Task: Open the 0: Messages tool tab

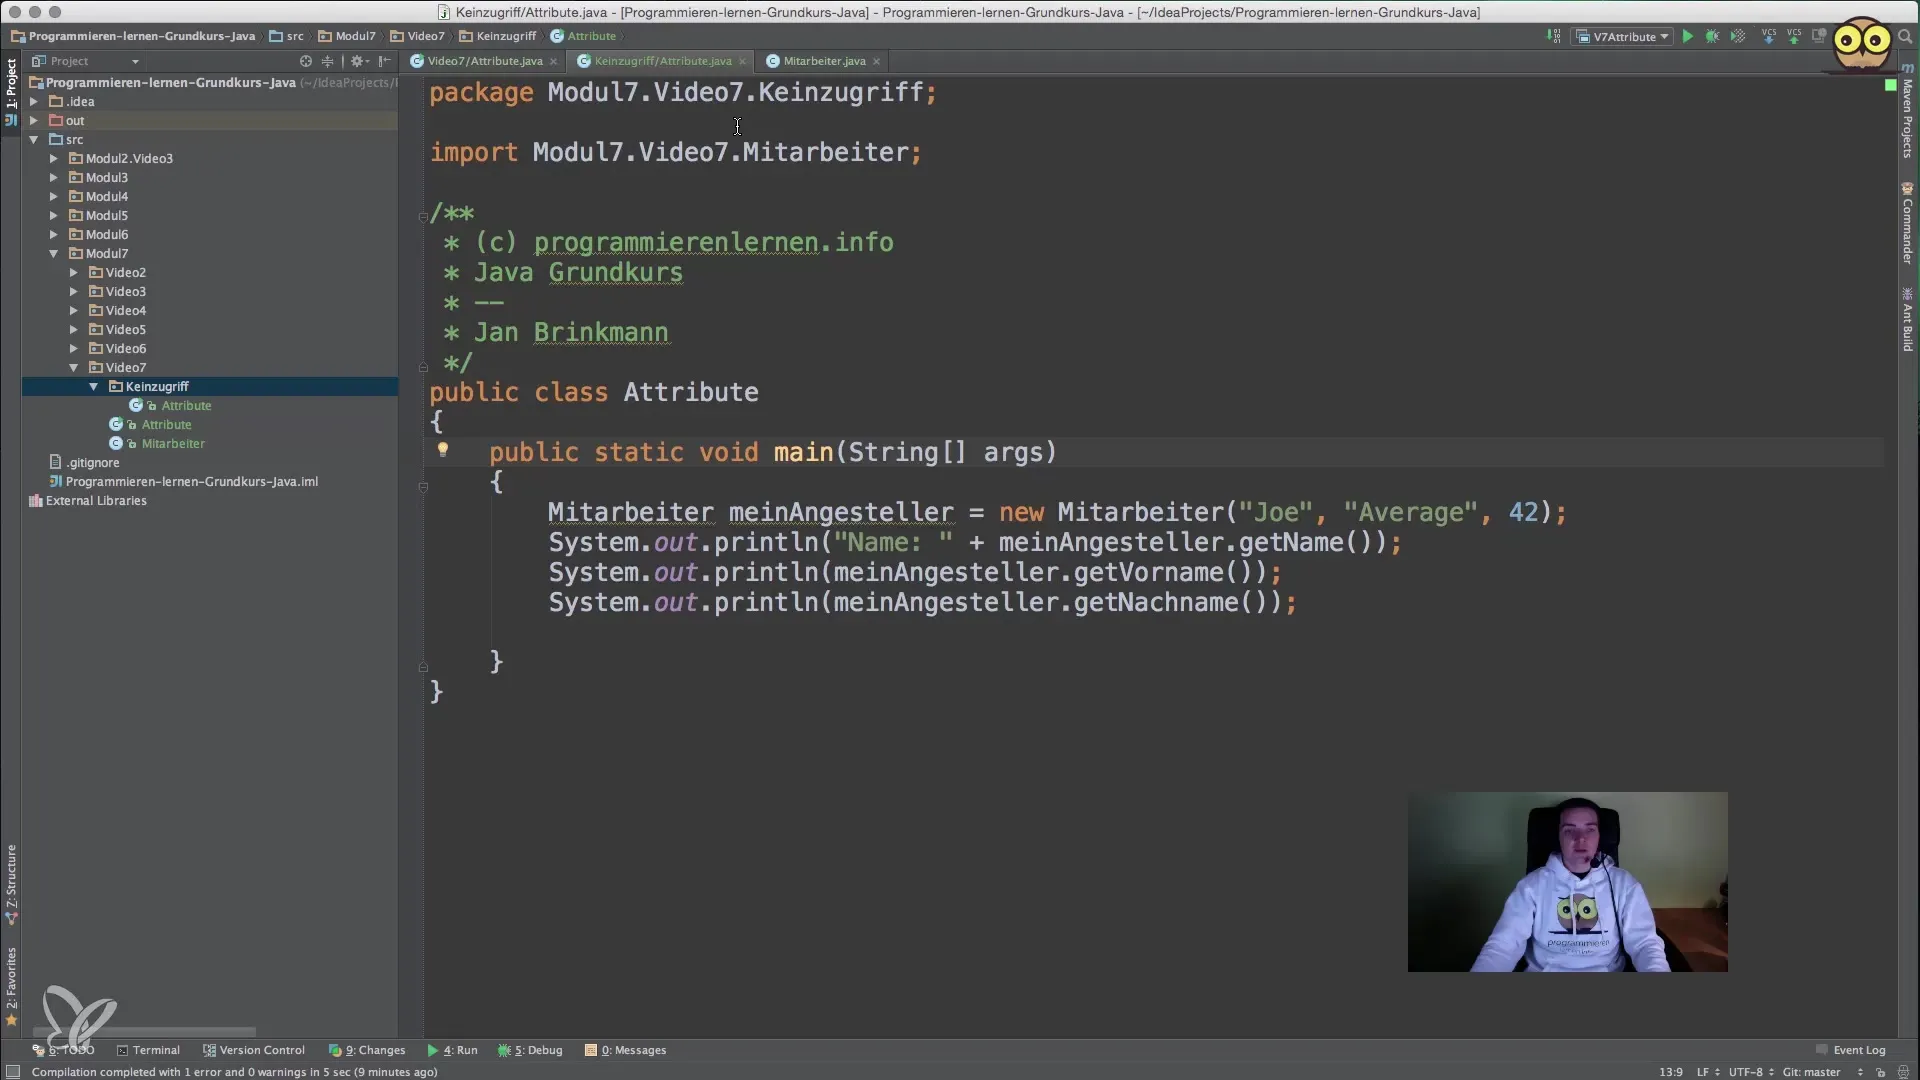Action: (x=626, y=1050)
